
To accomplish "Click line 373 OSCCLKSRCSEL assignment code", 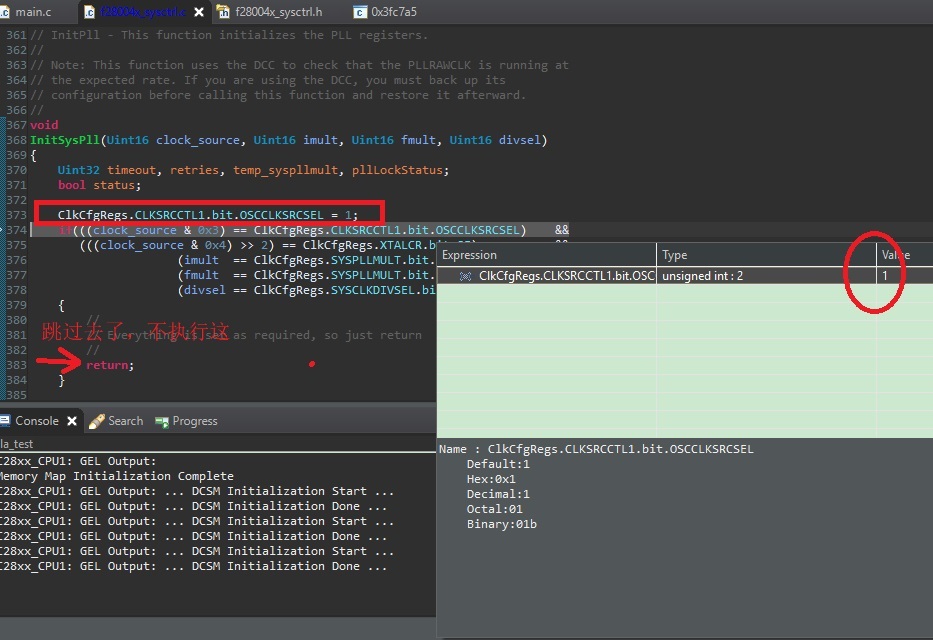I will 208,215.
